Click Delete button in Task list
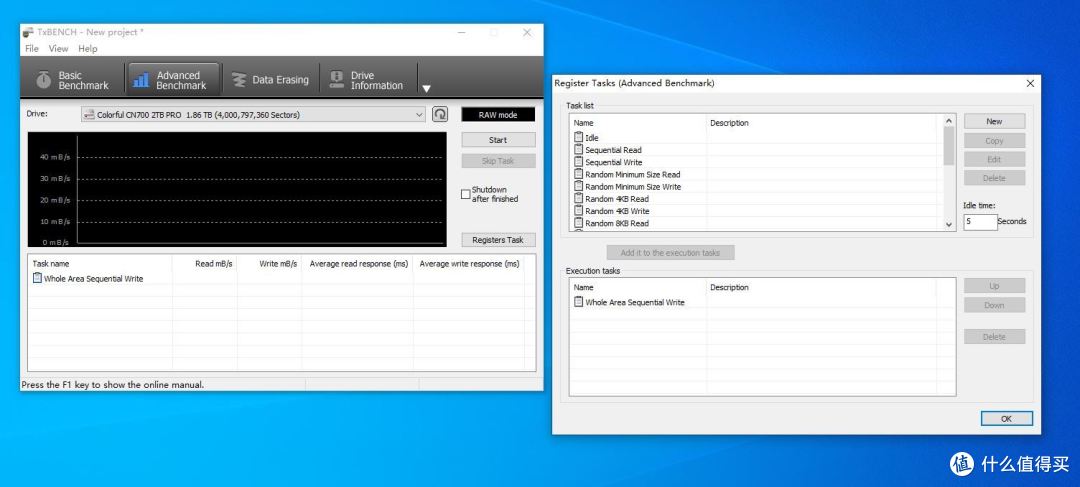The image size is (1080, 487). [x=994, y=178]
